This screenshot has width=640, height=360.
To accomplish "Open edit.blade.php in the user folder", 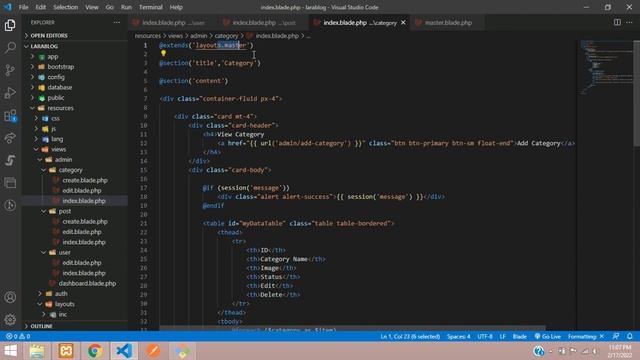I will 82,262.
